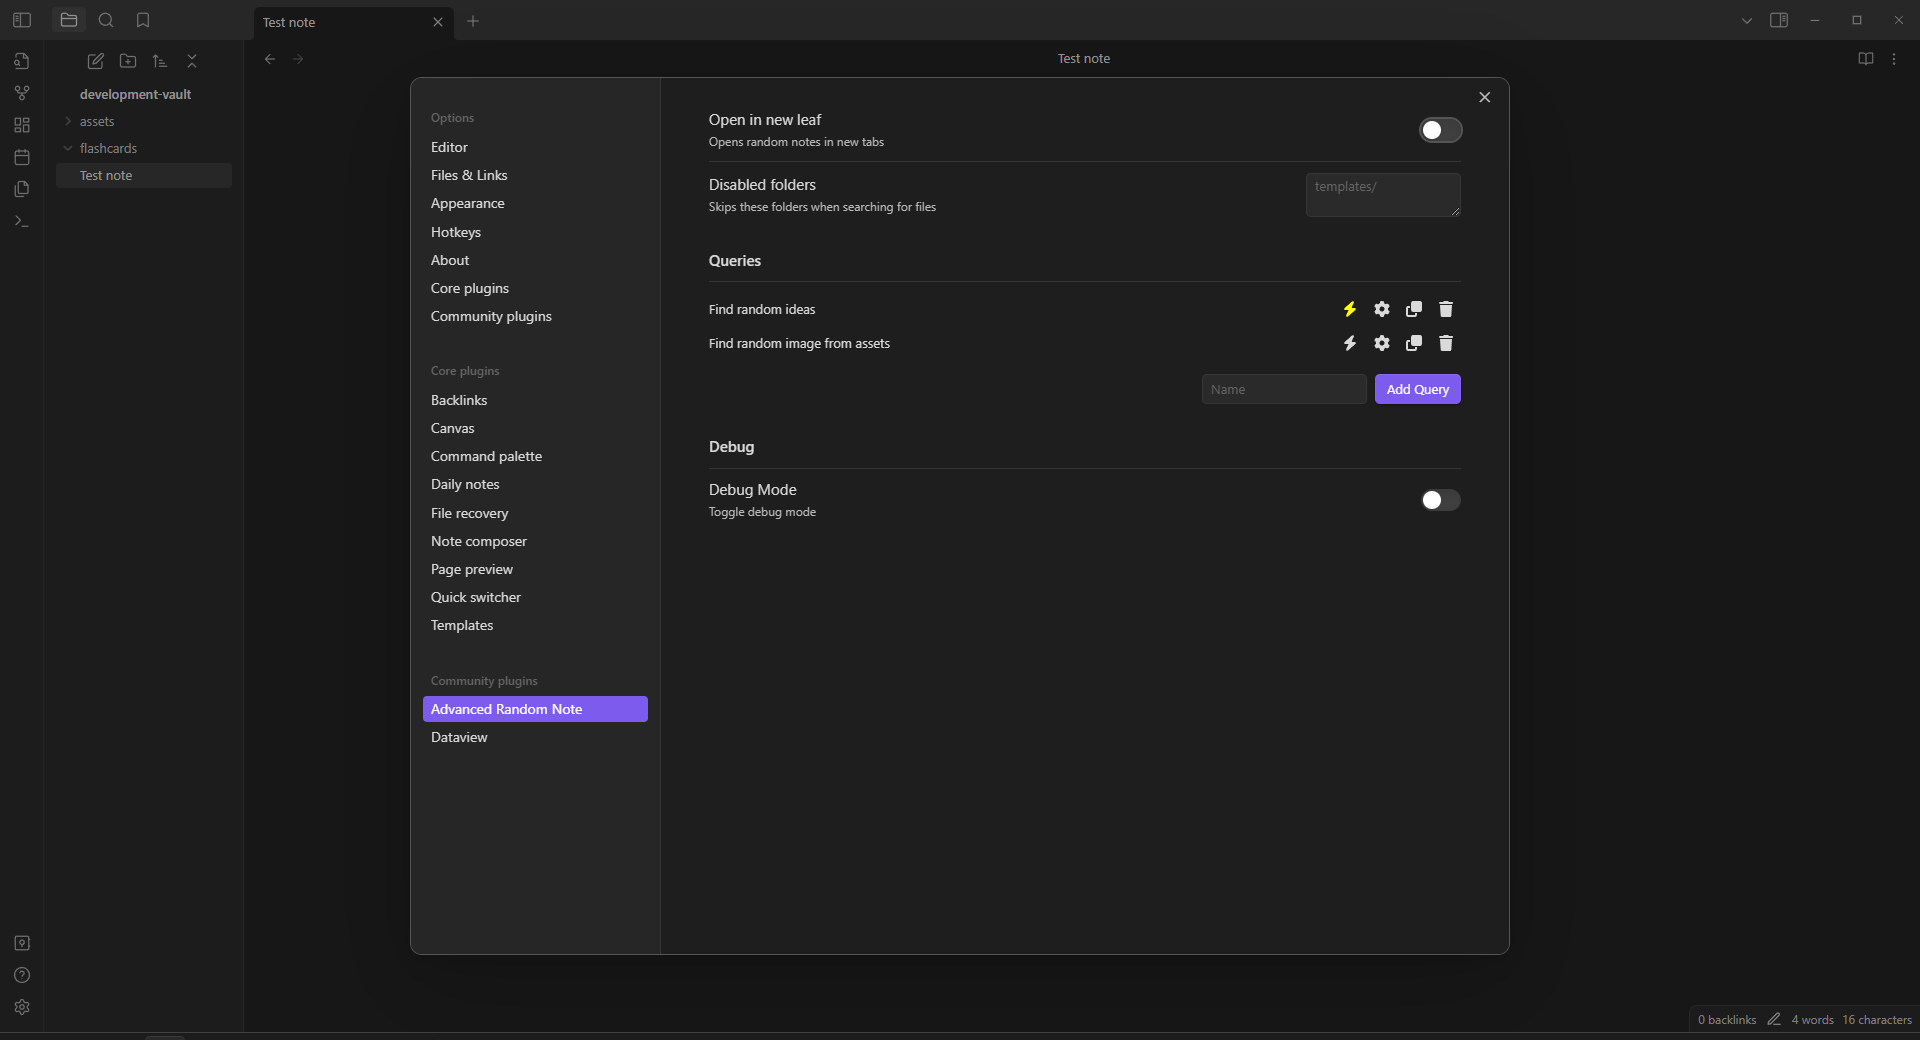
Task: Open the tab list dropdown arrow
Action: [x=1747, y=20]
